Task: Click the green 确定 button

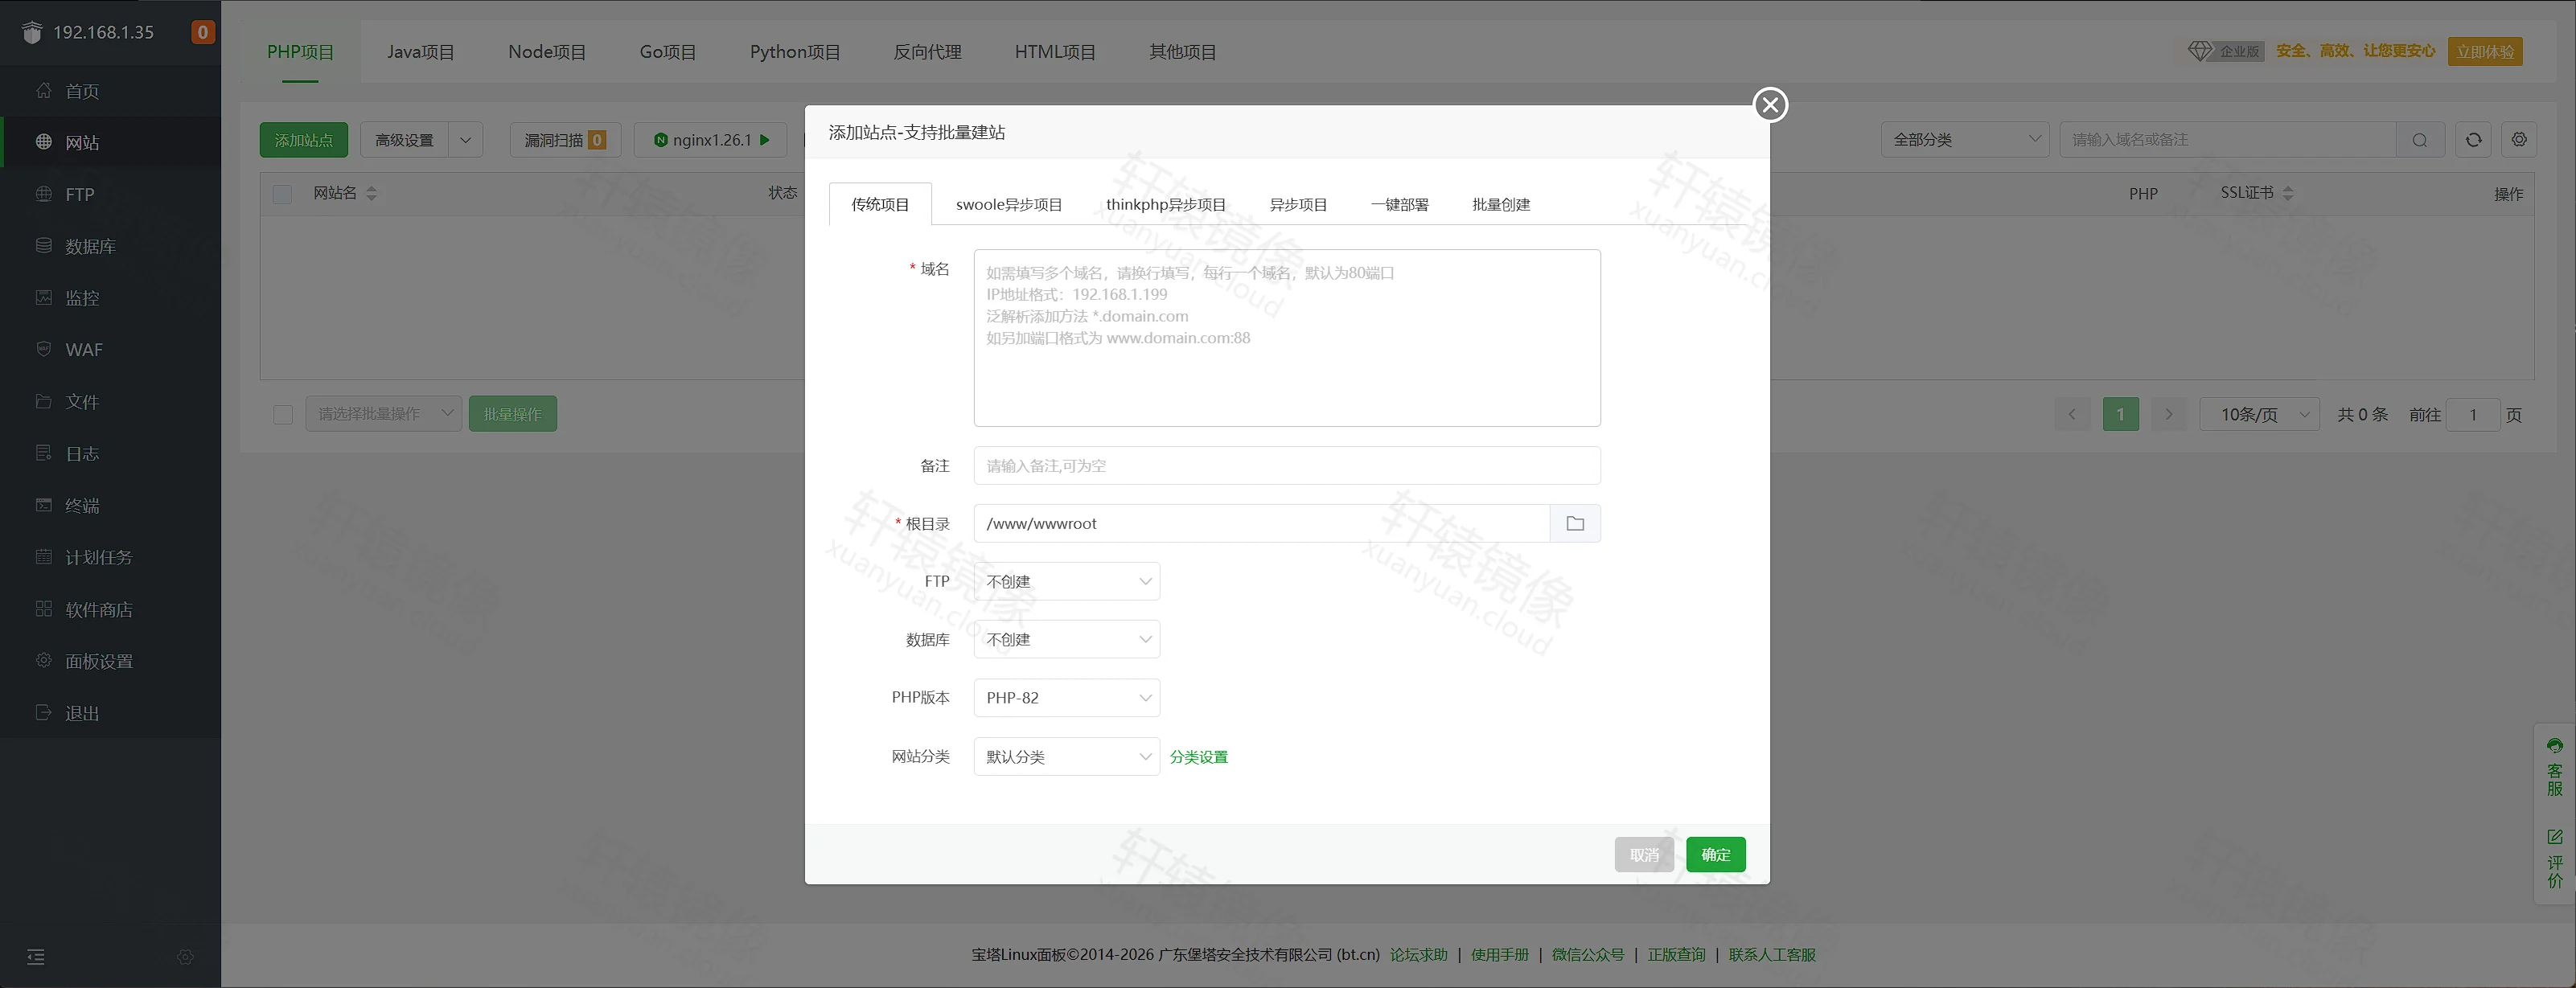Action: coord(1716,854)
